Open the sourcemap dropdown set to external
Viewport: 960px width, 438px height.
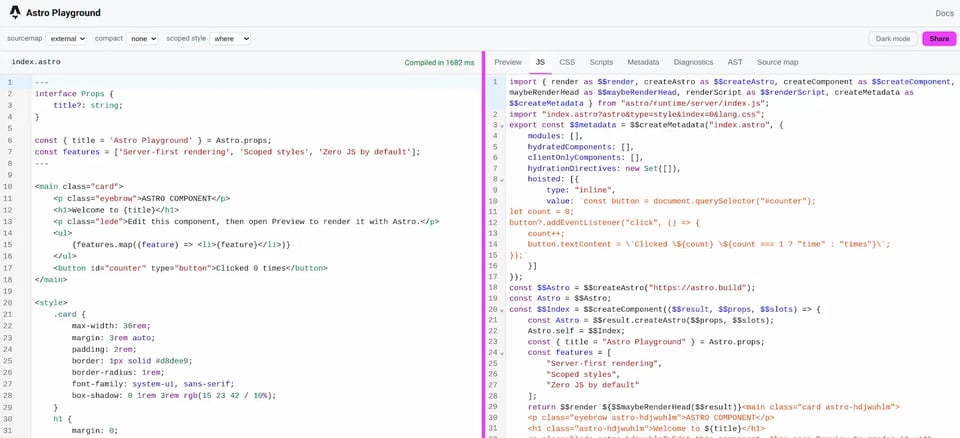point(66,39)
